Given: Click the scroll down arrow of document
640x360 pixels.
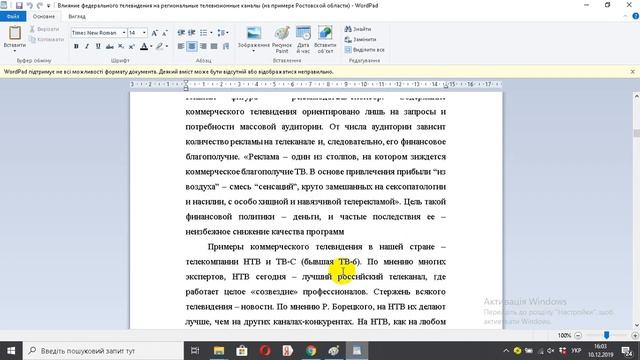Looking at the screenshot, I should coord(636,325).
